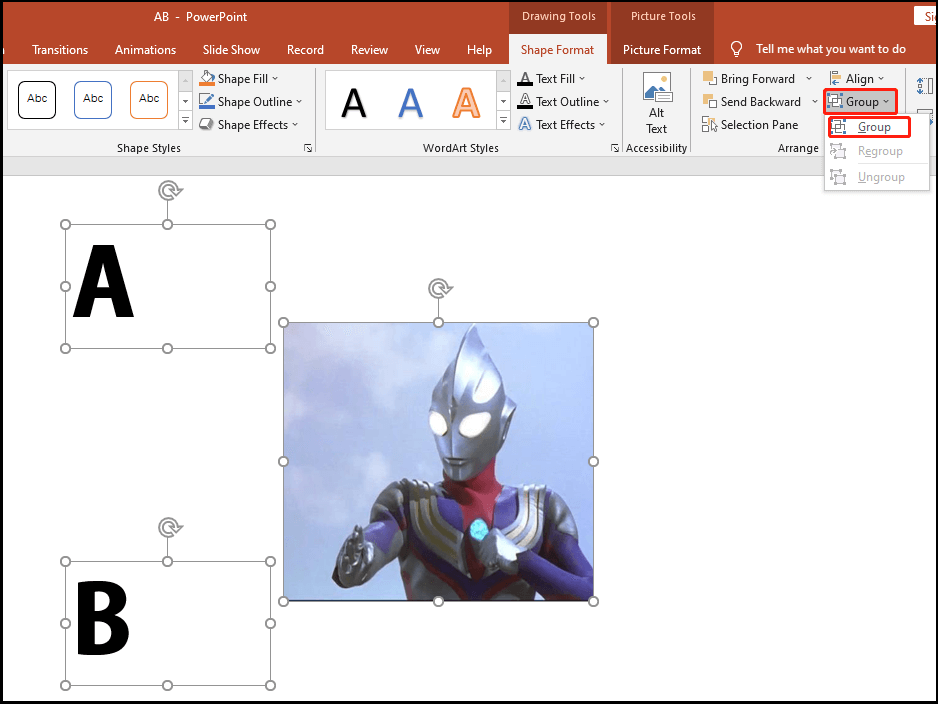Select the Ultraman picture on the slide
Image resolution: width=938 pixels, height=704 pixels.
(x=438, y=462)
